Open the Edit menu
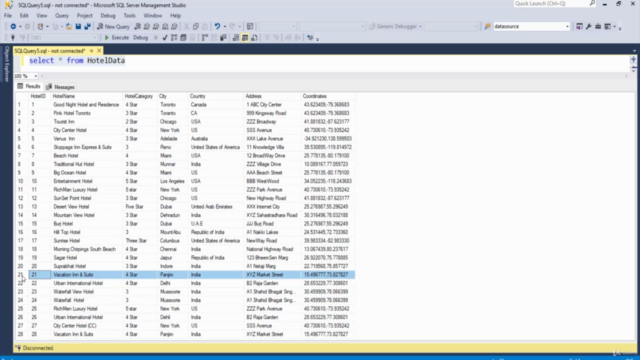640x360 pixels. tap(24, 16)
